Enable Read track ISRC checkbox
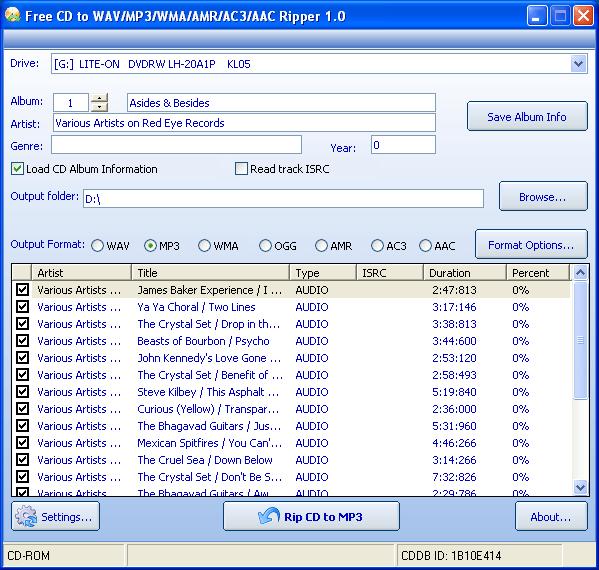The height and width of the screenshot is (570, 599). pos(241,168)
